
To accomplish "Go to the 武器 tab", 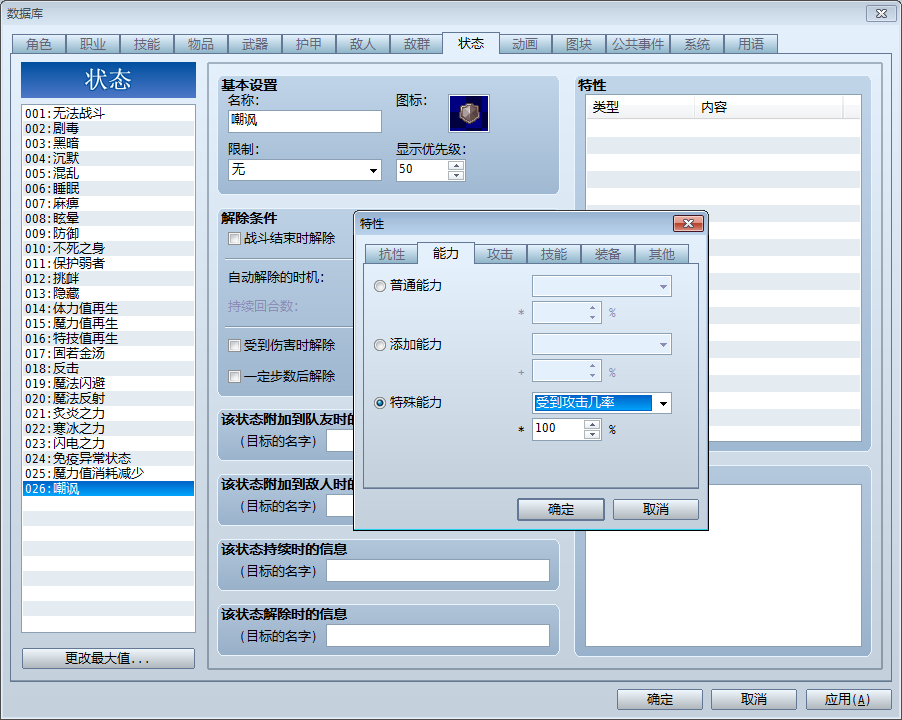I will point(255,44).
